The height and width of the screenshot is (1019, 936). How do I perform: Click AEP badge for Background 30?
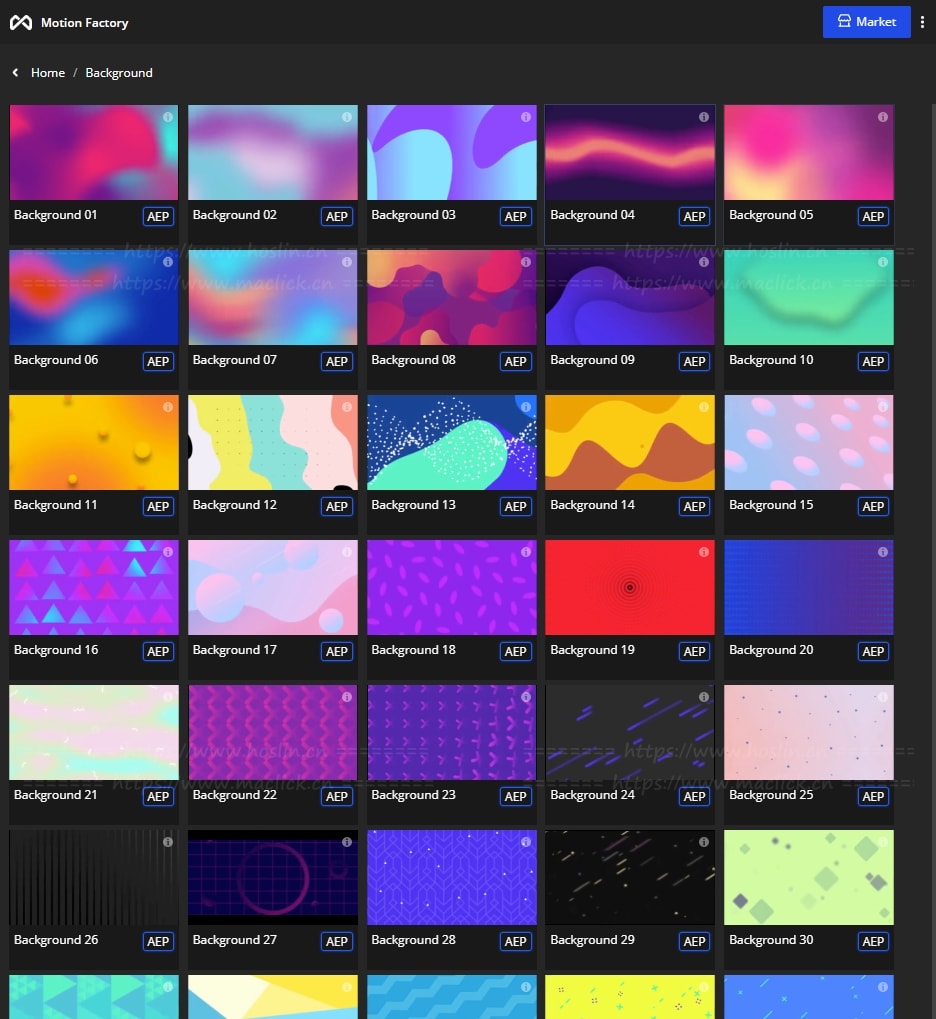click(x=873, y=941)
